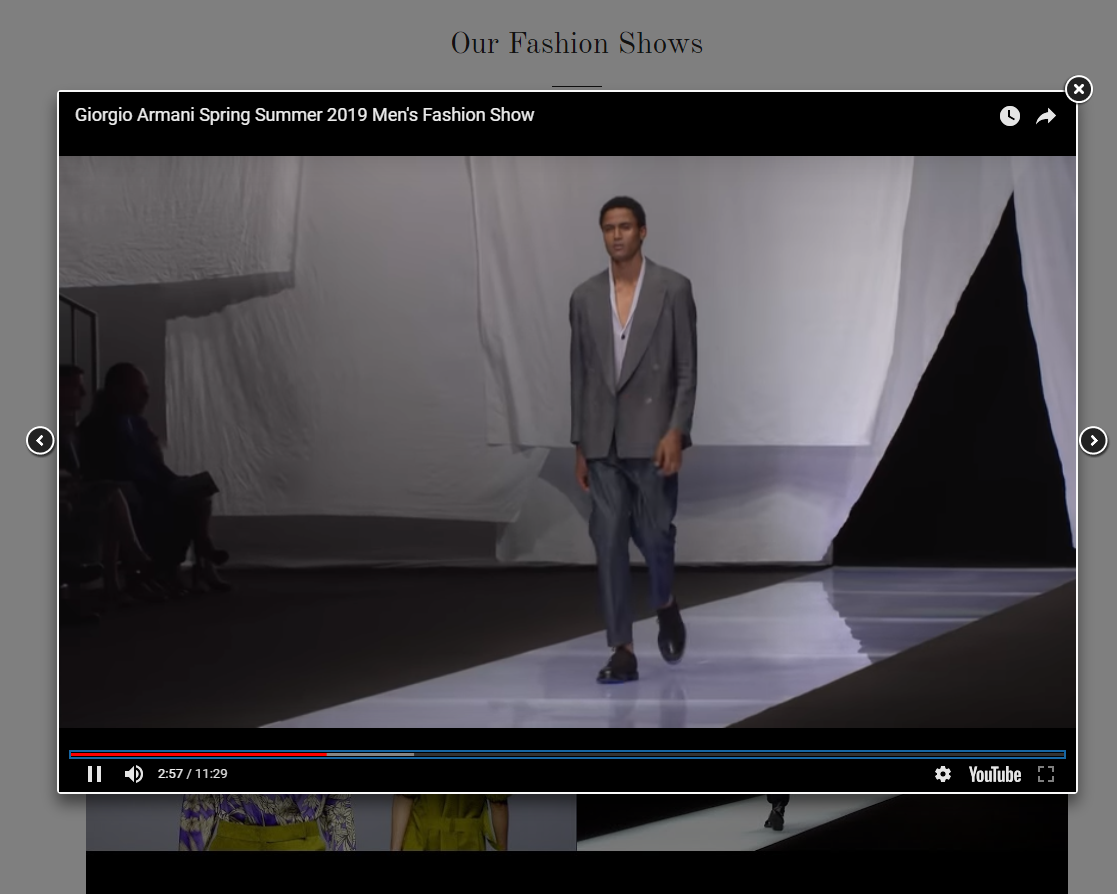
Task: Open YouTube player settings gear
Action: [942, 774]
